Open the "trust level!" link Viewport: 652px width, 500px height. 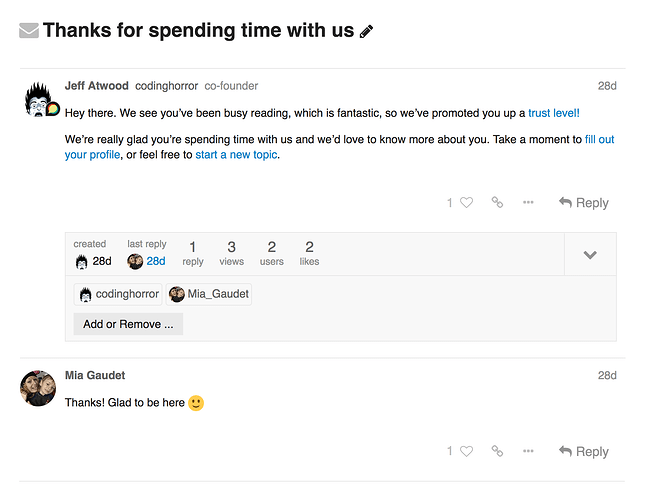(x=553, y=114)
